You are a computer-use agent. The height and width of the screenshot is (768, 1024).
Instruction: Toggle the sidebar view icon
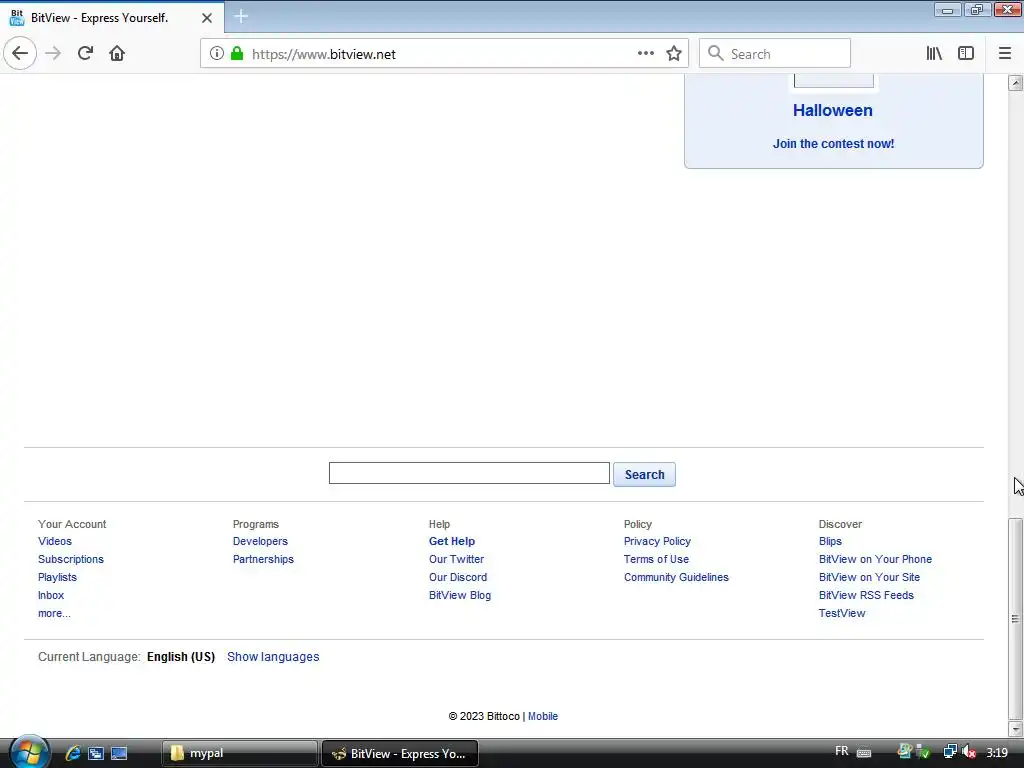966,54
